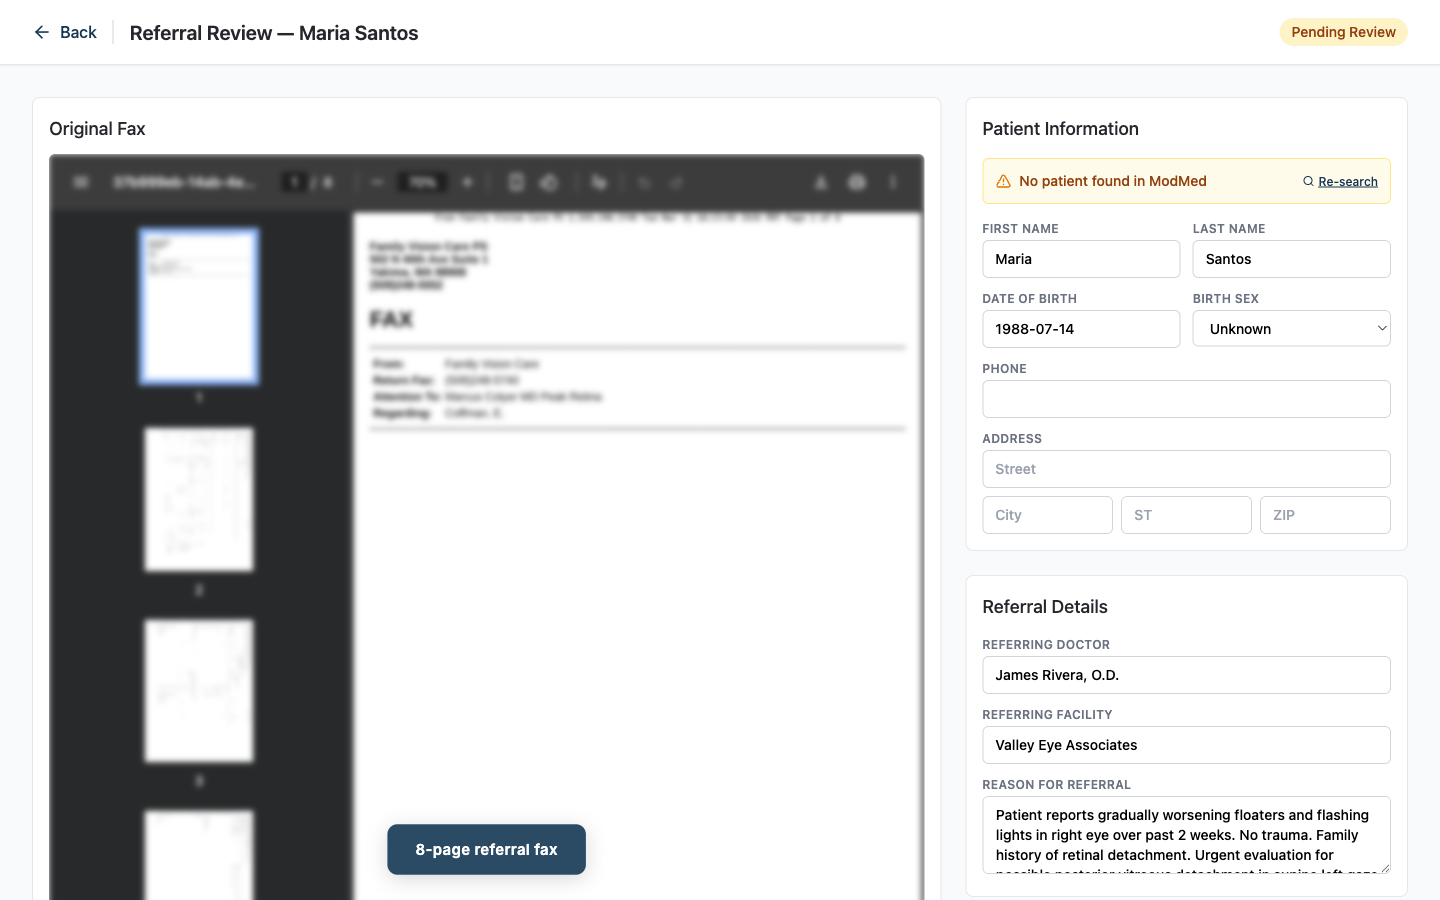Toggle the PDF thumbnail sidebar
The height and width of the screenshot is (900, 1440).
tap(80, 182)
